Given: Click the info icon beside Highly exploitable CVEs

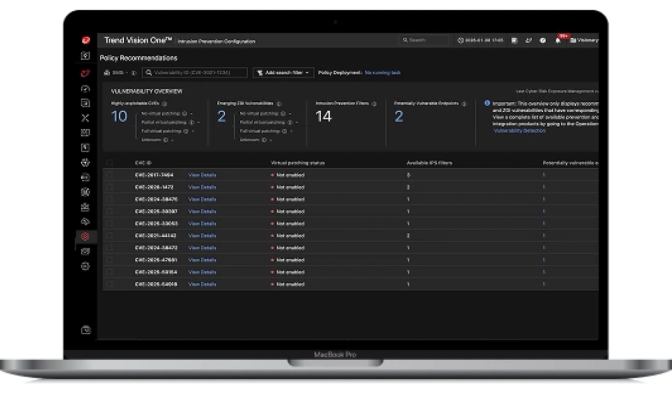Looking at the screenshot, I should click(x=164, y=103).
